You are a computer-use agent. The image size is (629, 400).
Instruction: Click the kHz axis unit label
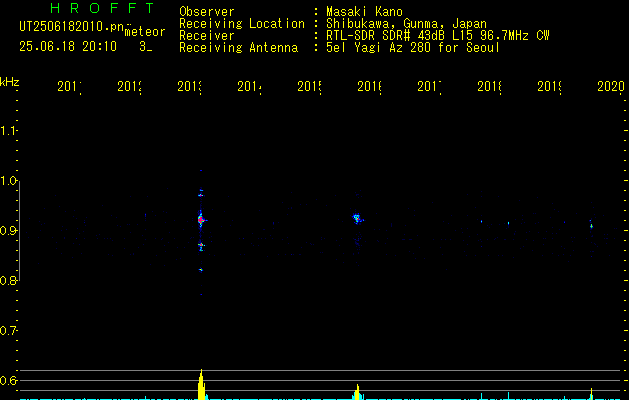click(10, 82)
